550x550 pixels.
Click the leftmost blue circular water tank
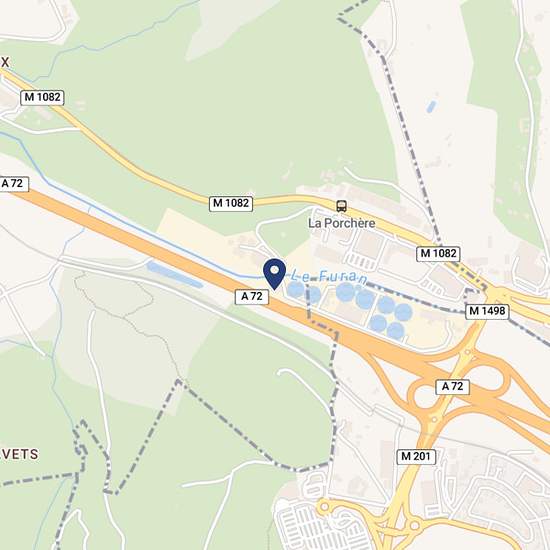click(x=295, y=289)
